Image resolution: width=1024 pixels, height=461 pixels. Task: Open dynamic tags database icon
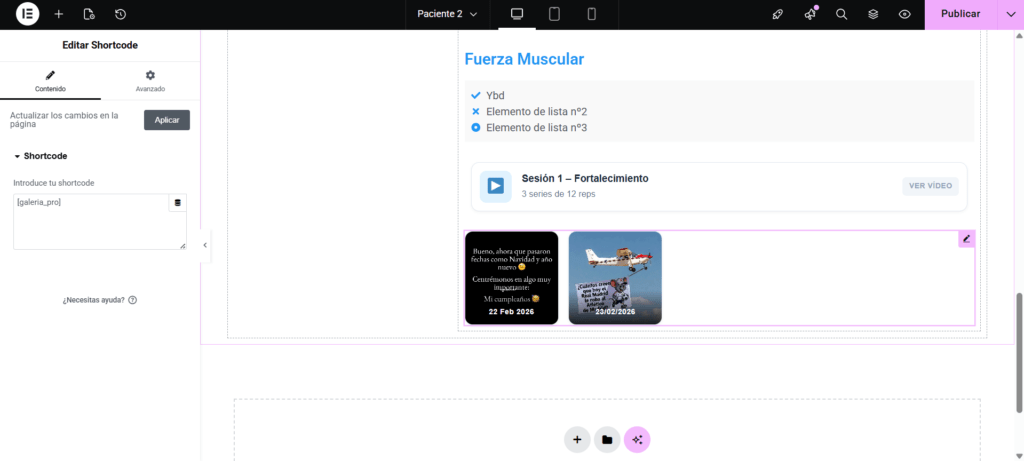coord(178,202)
